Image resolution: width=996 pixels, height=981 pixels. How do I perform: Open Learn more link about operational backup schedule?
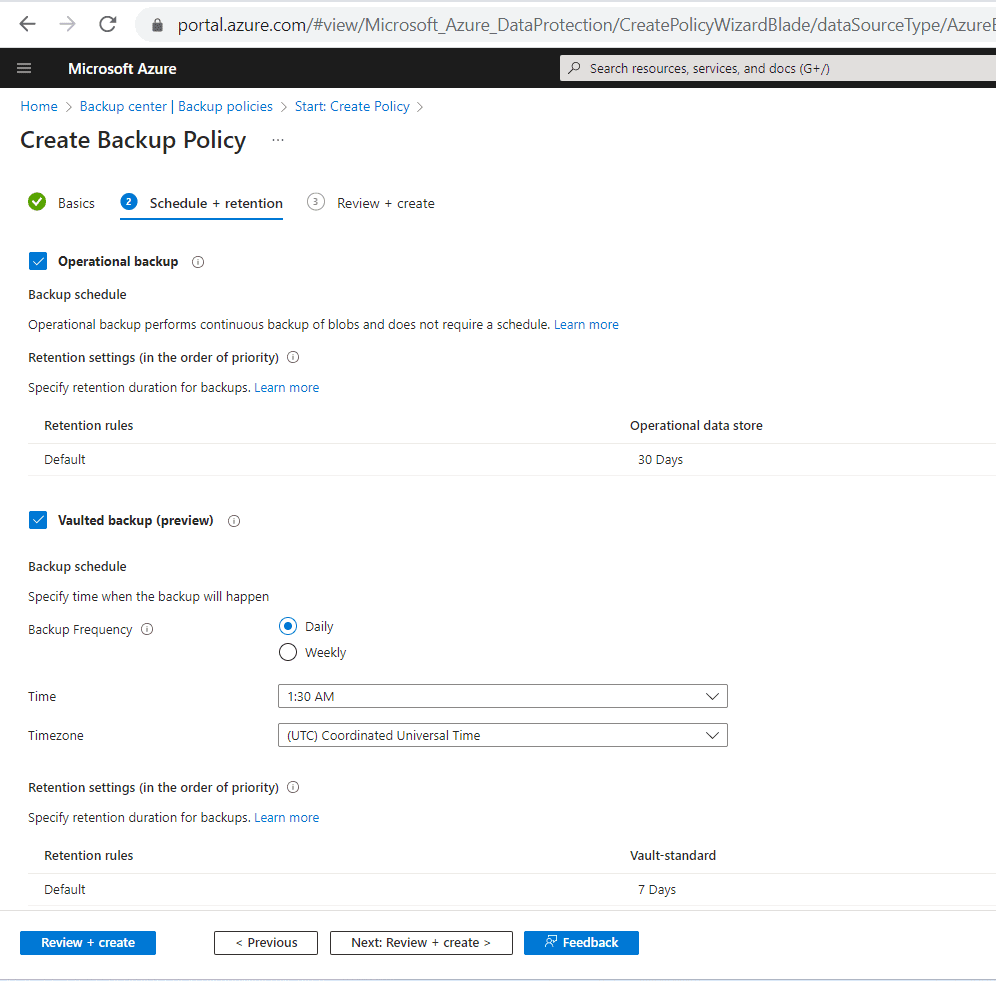(x=586, y=325)
